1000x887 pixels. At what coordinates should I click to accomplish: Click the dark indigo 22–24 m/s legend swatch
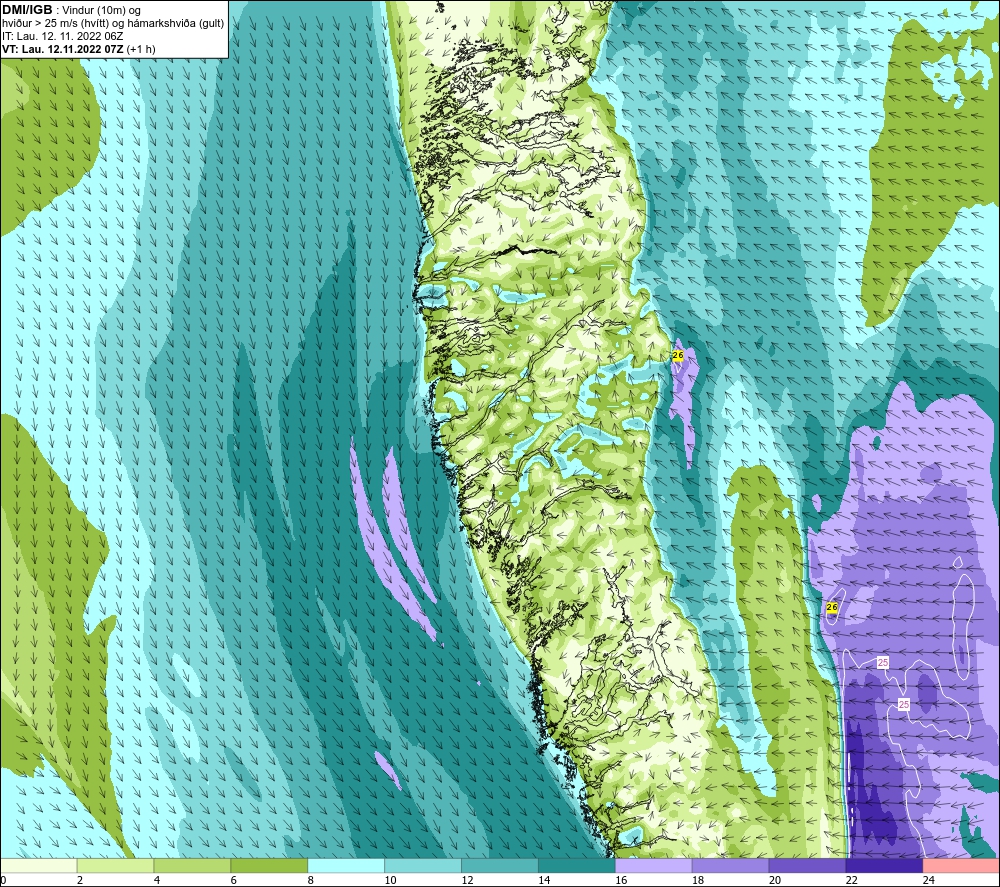tap(884, 865)
